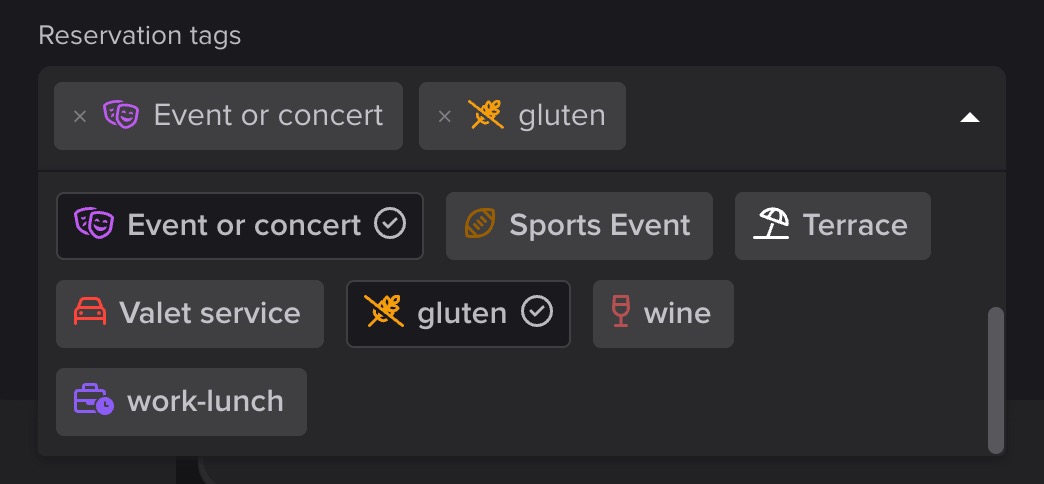Click the wine glass icon

620,313
